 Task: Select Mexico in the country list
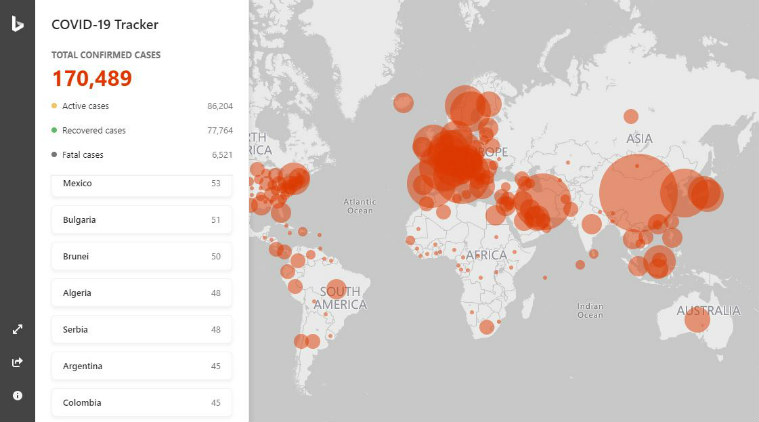click(141, 184)
